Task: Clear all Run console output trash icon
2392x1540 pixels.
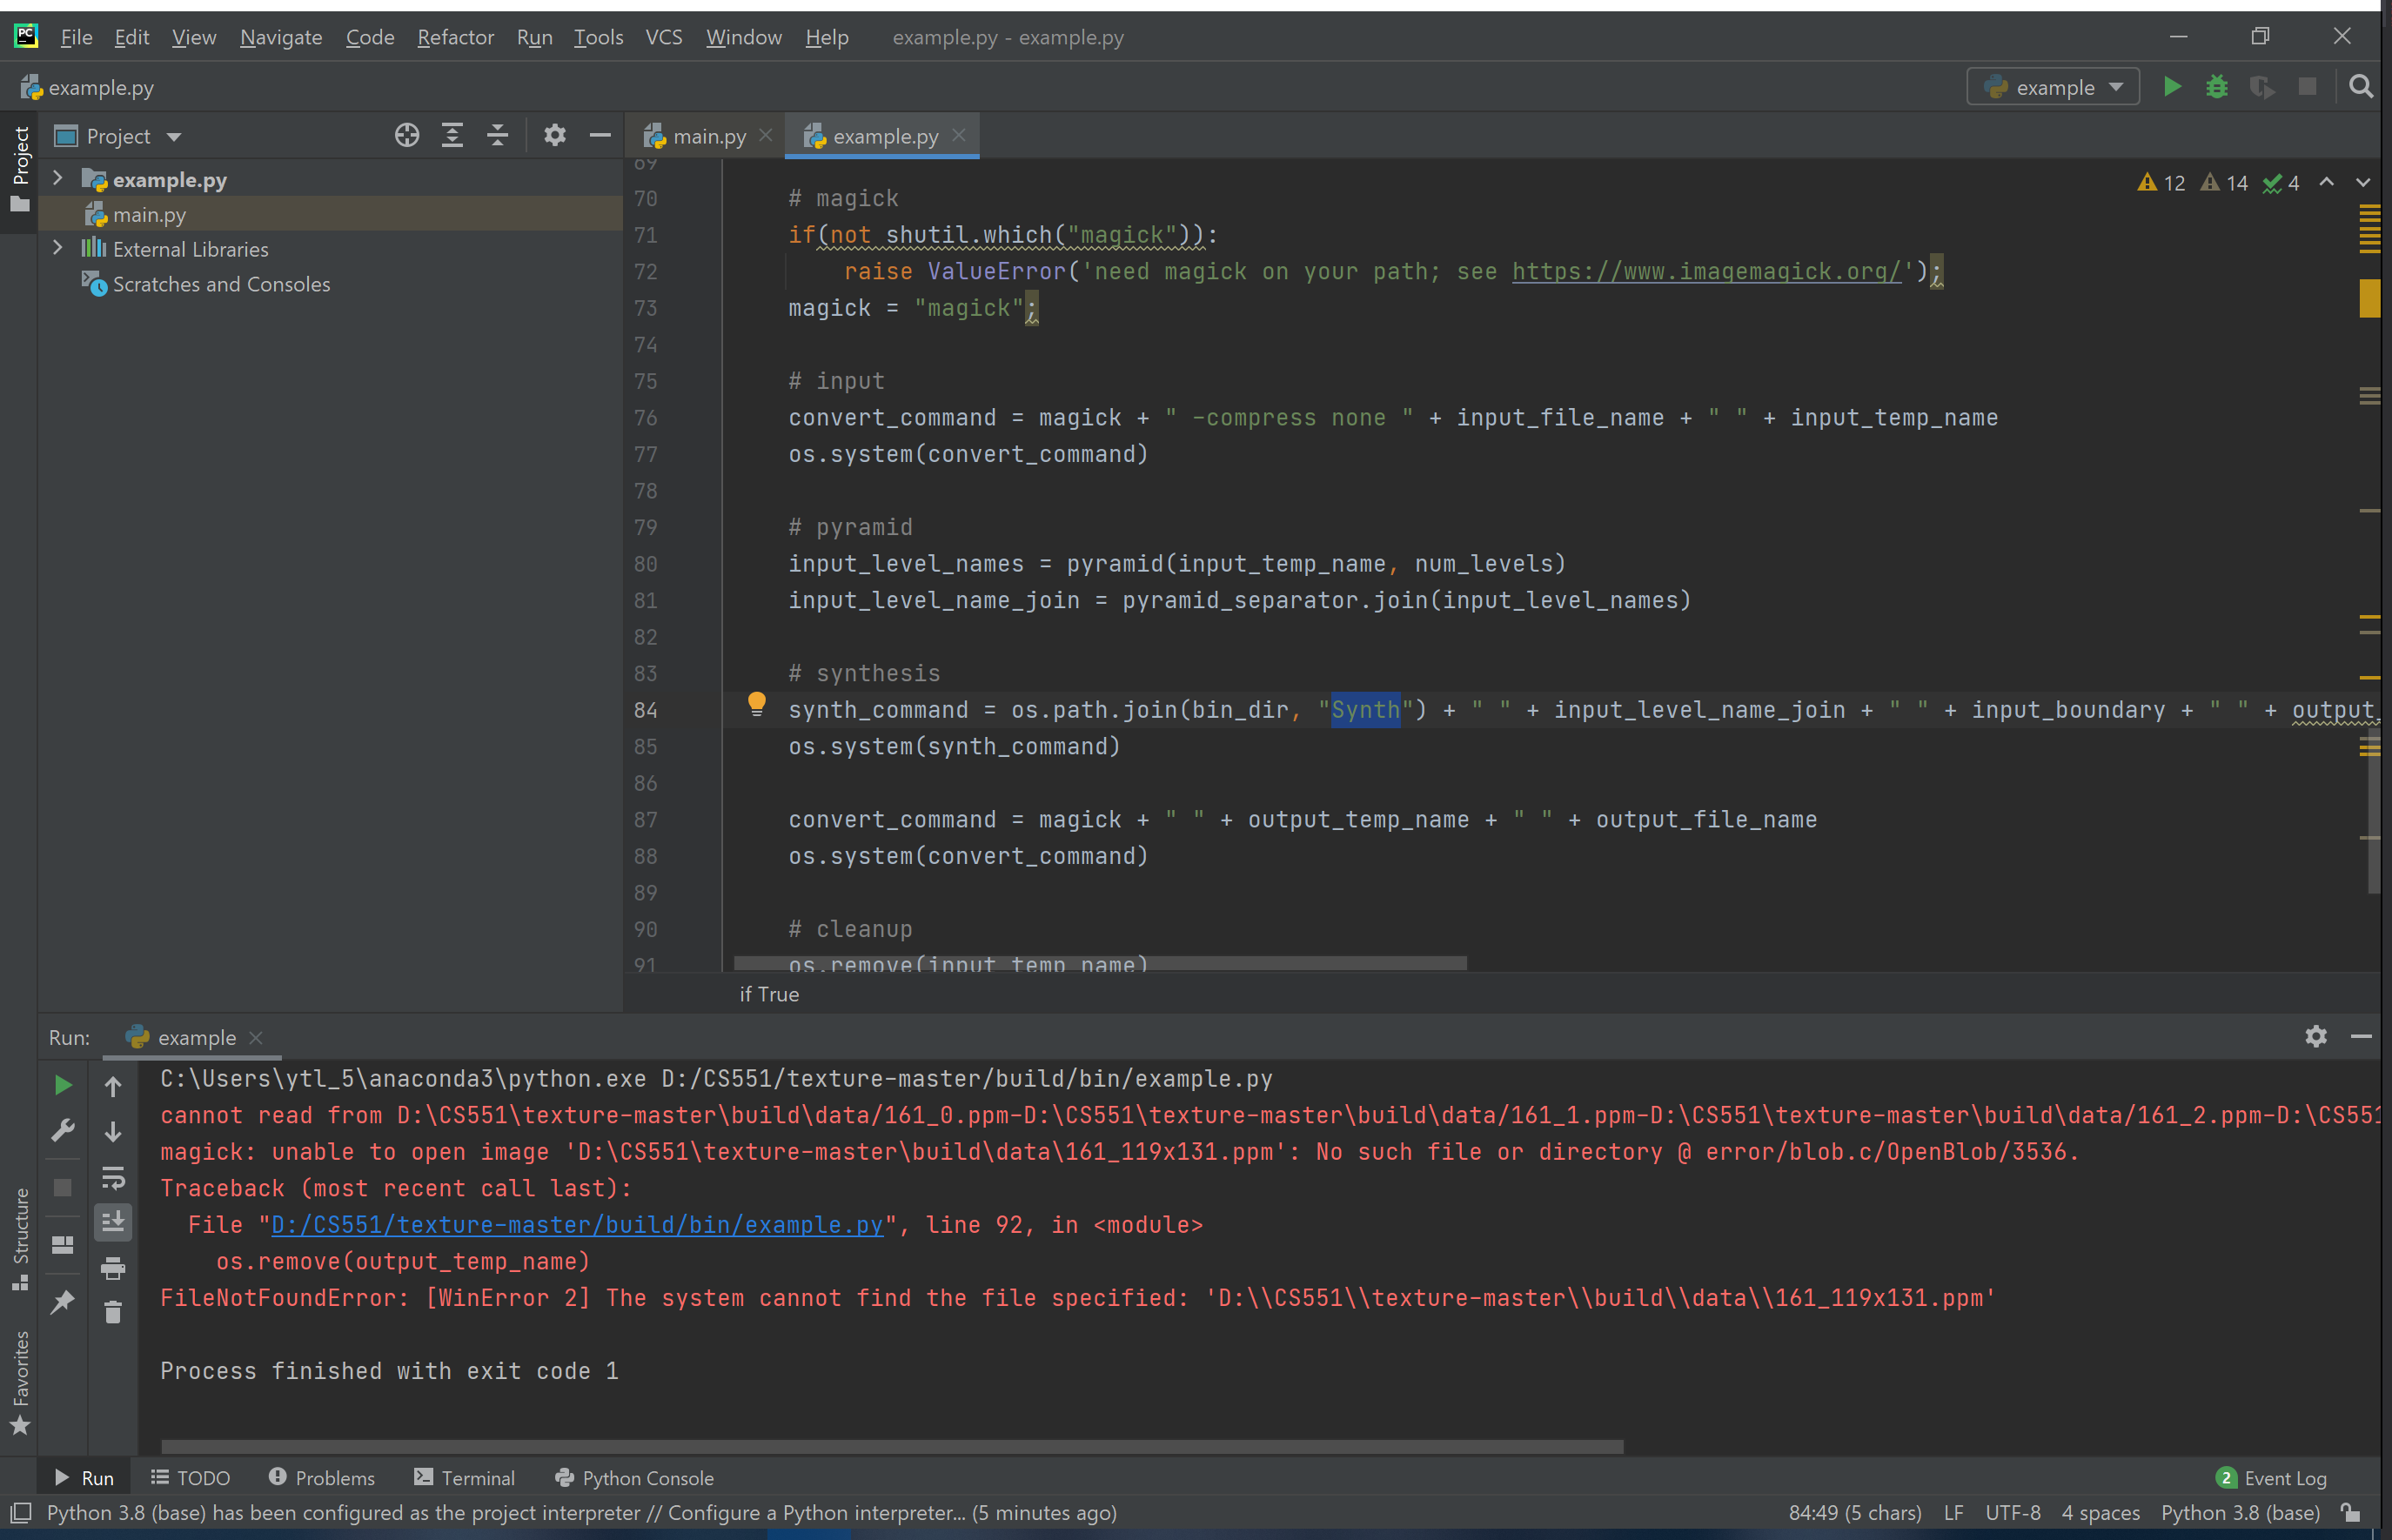Action: (x=113, y=1312)
